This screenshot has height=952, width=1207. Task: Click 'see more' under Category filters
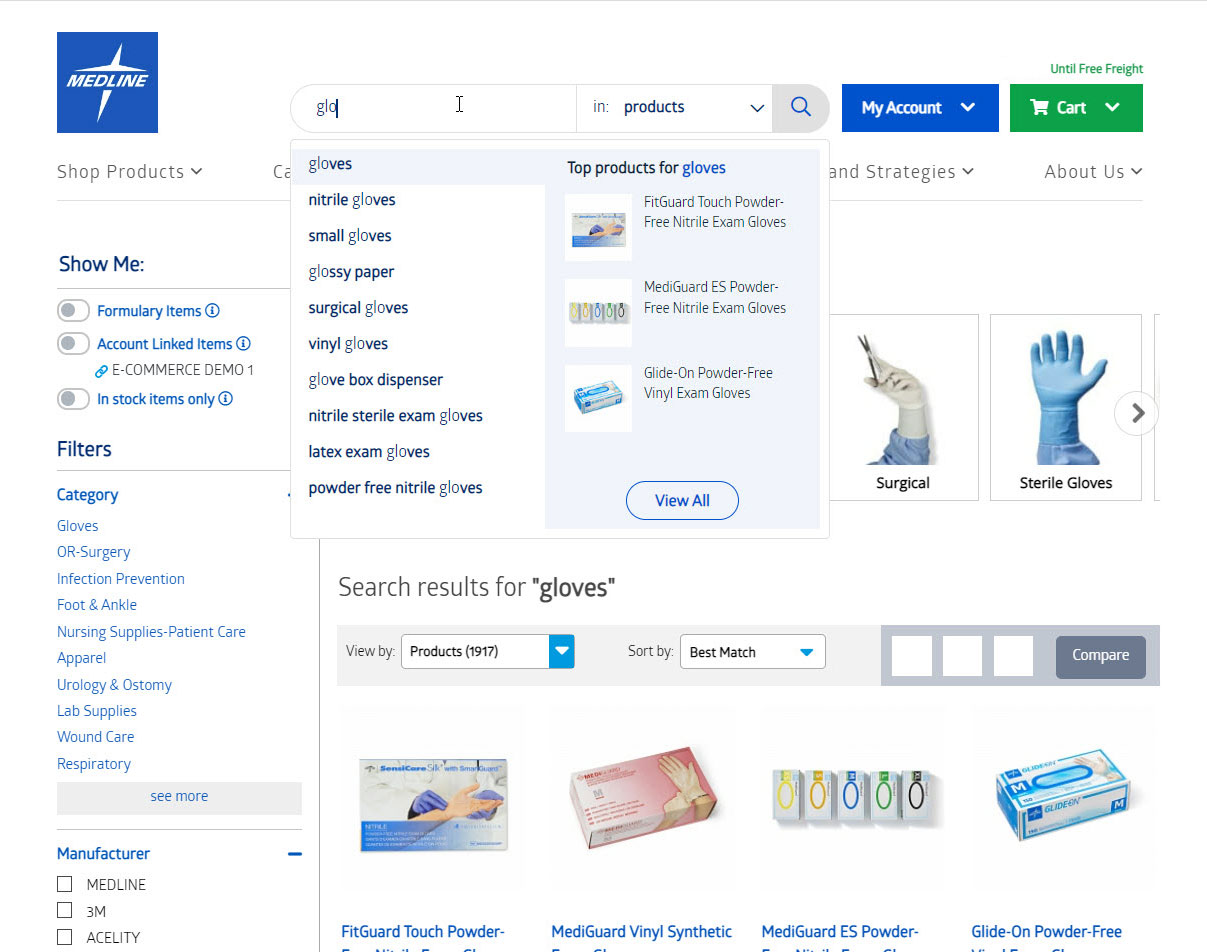[179, 797]
